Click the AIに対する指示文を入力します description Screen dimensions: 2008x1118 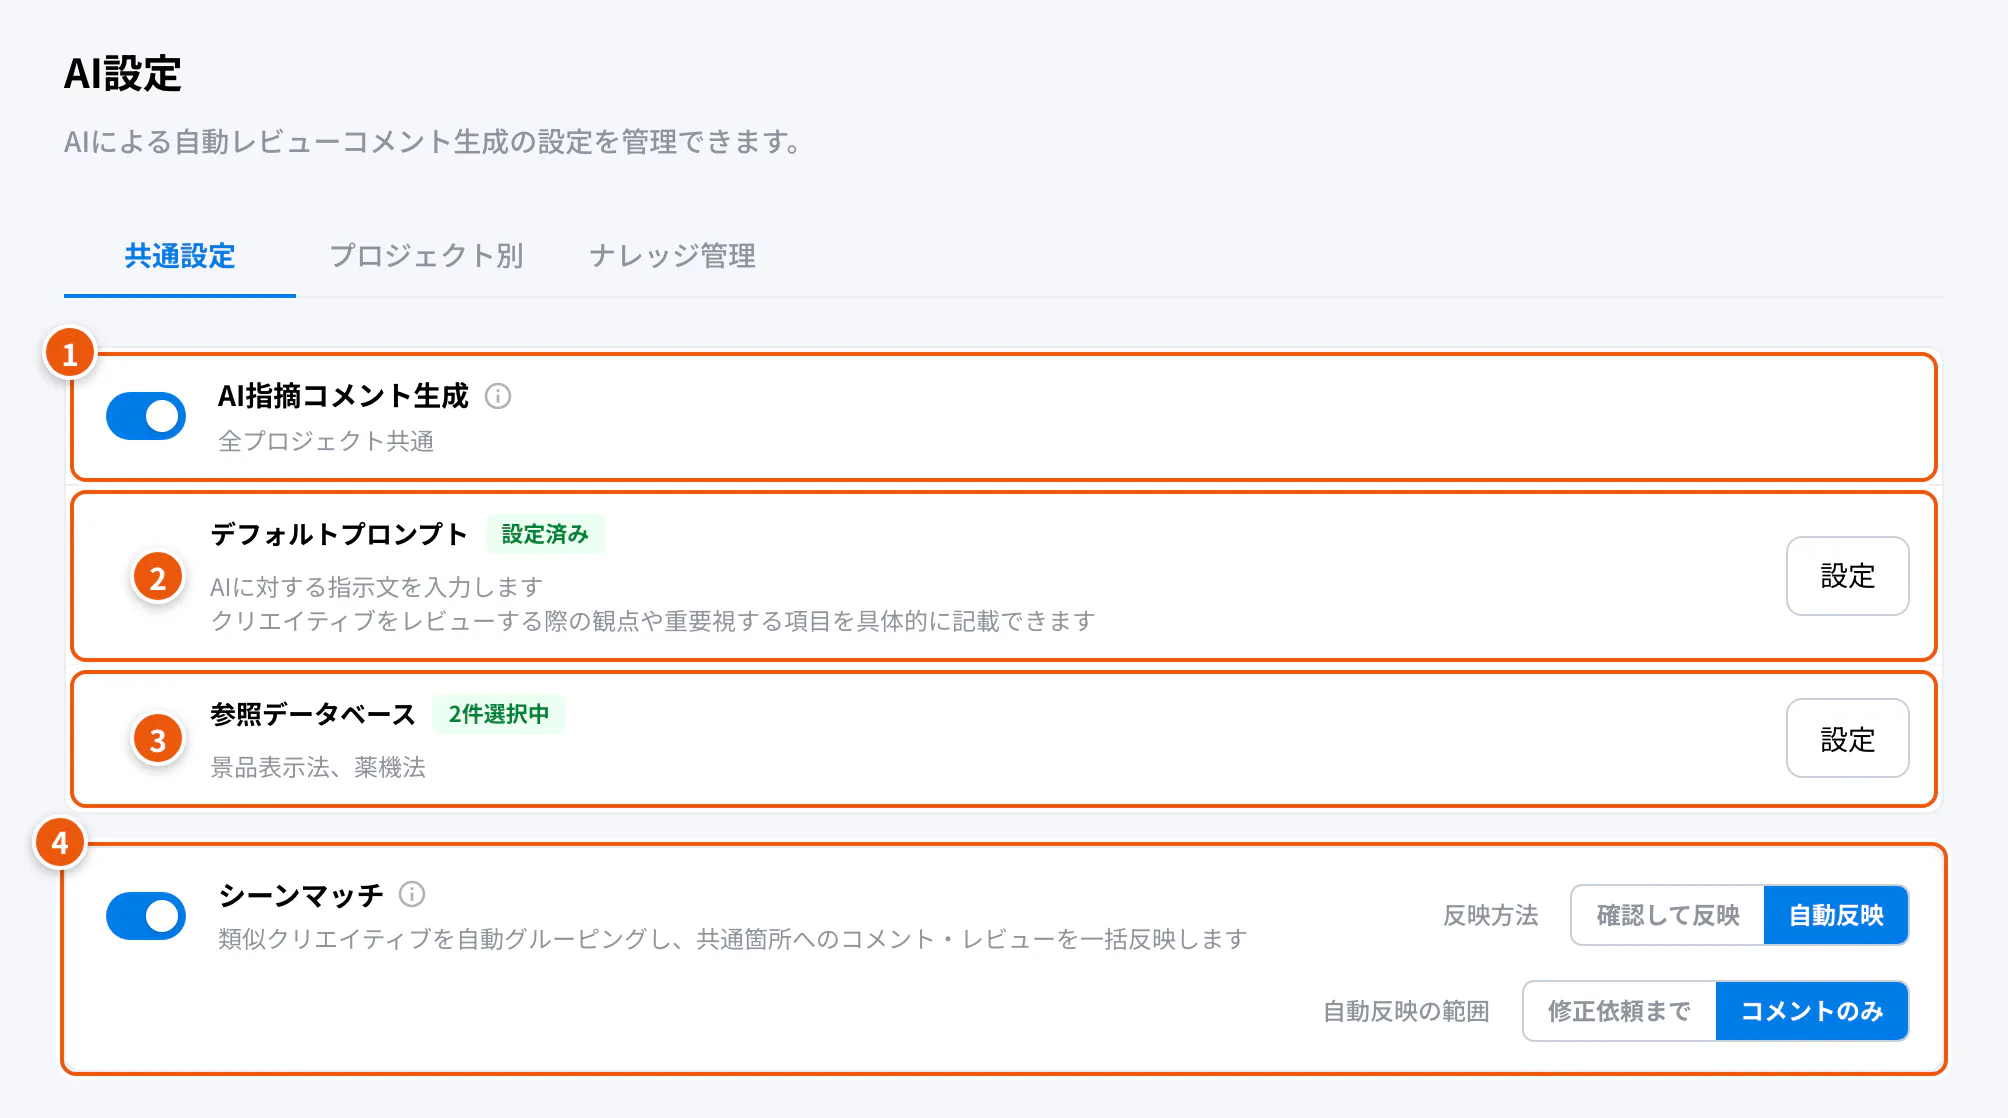(377, 587)
